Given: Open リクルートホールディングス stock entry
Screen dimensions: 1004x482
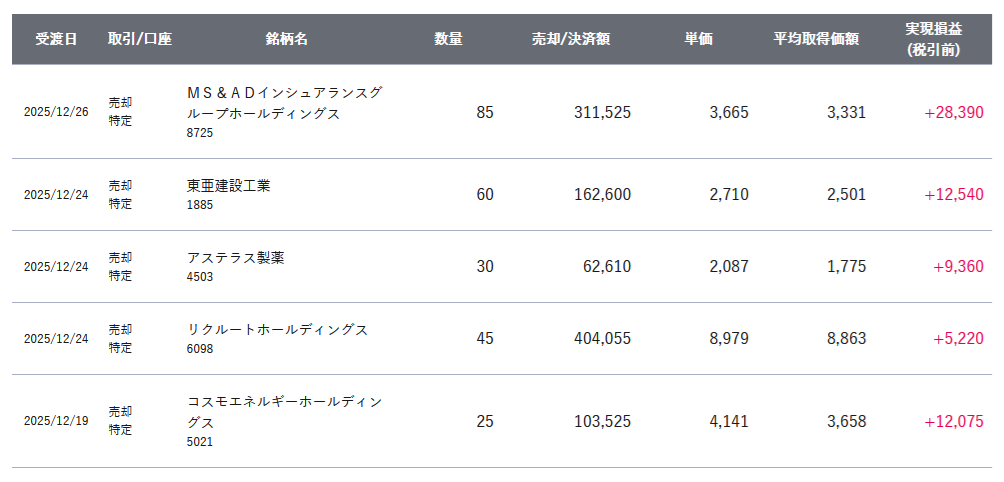Looking at the screenshot, I should (x=277, y=330).
